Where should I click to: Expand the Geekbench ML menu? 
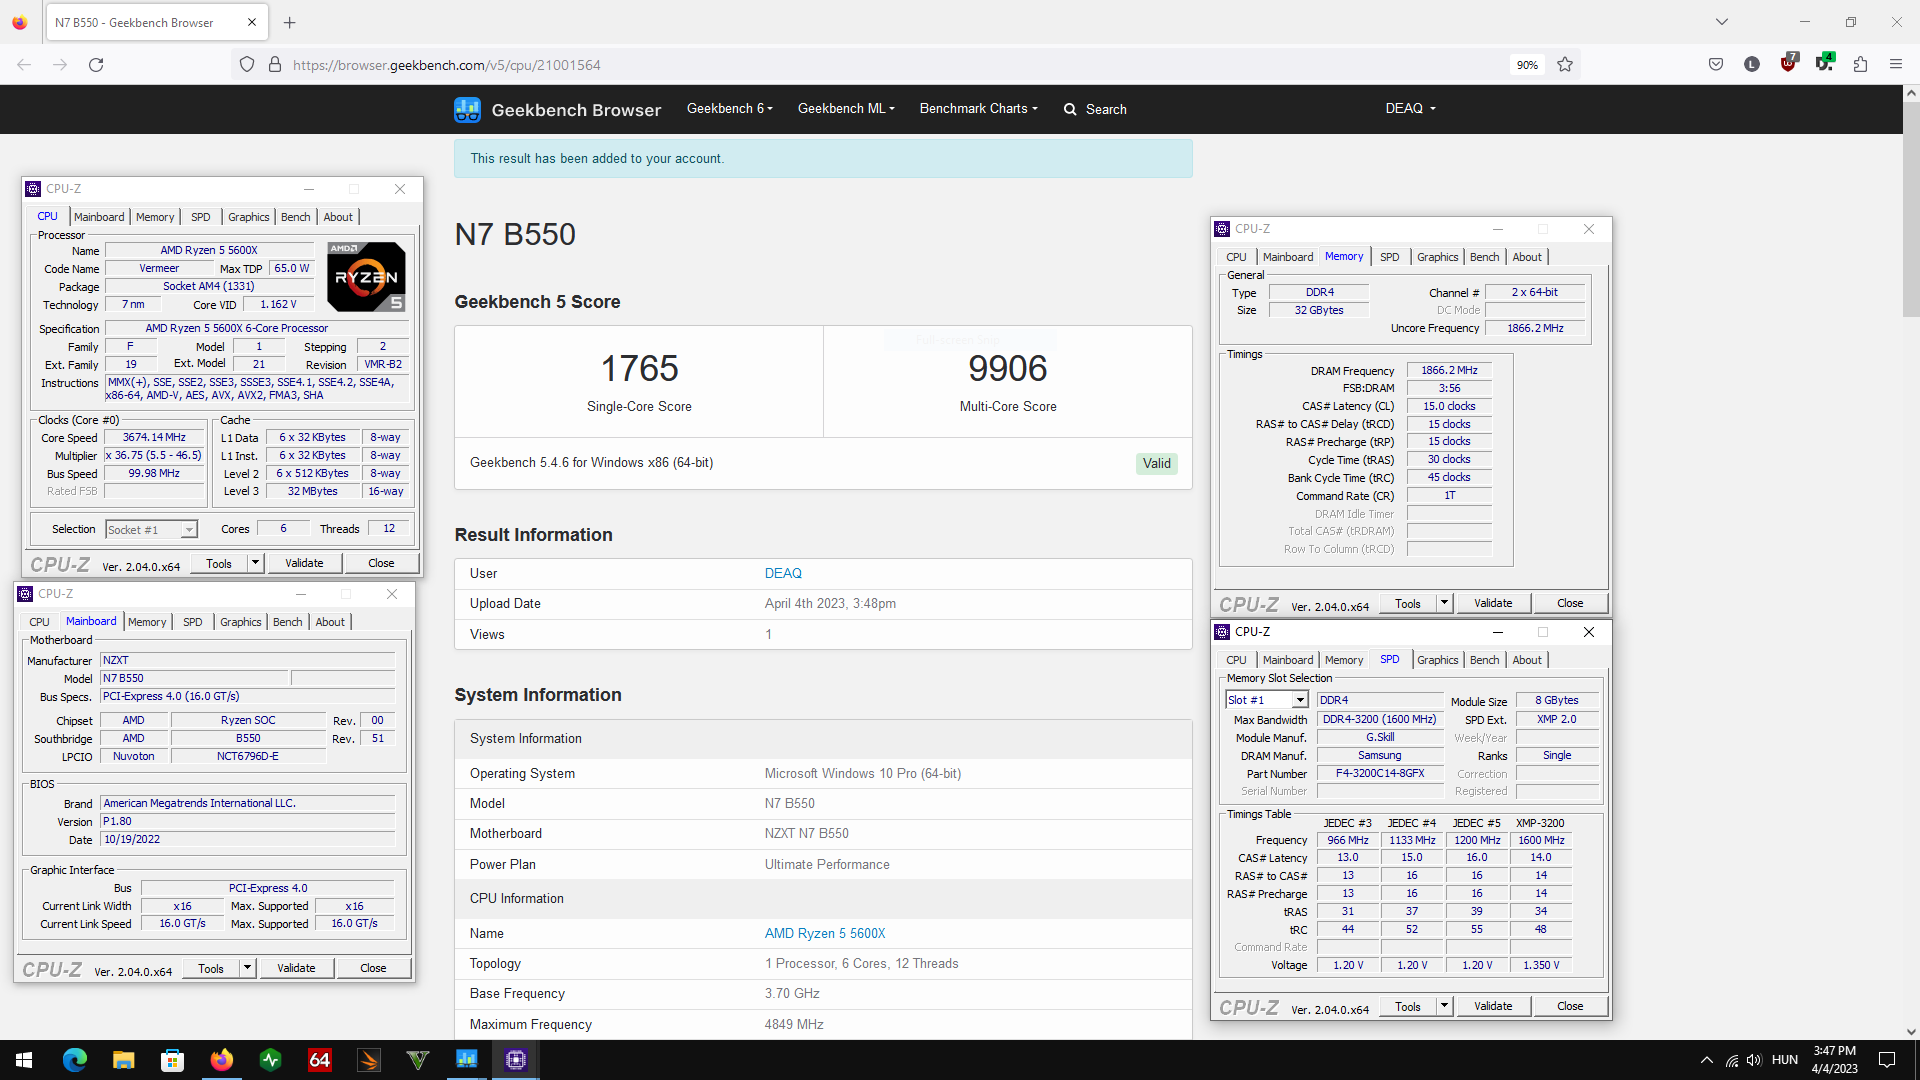click(x=846, y=108)
